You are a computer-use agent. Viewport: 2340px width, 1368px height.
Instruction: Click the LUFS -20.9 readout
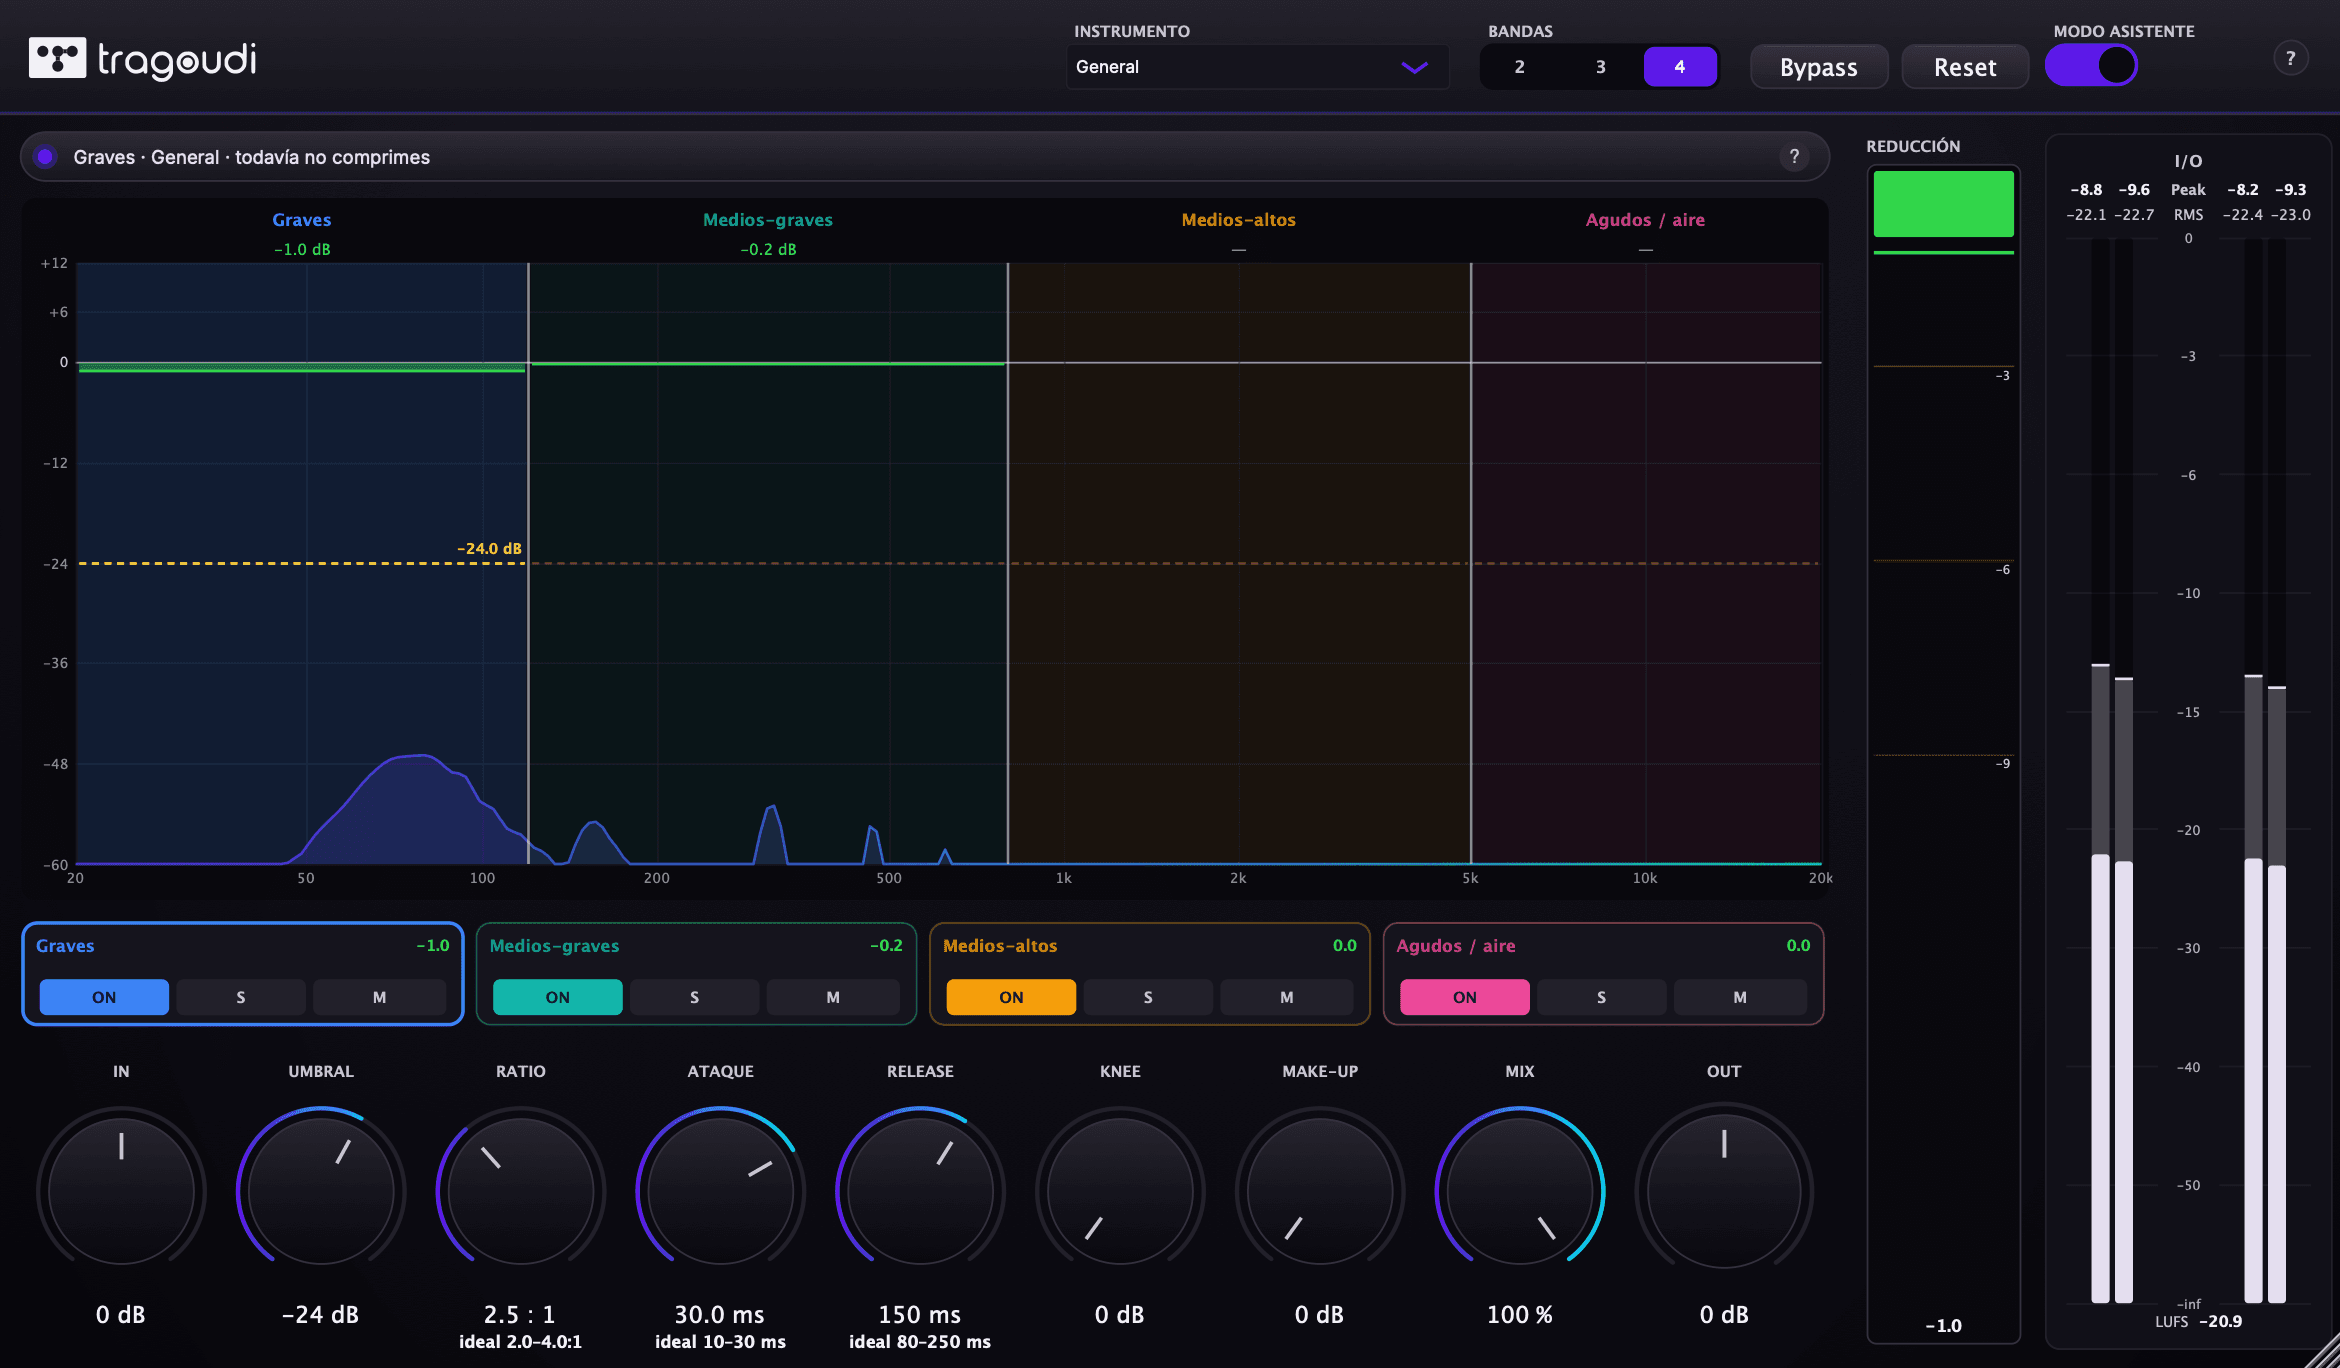coord(2199,1321)
